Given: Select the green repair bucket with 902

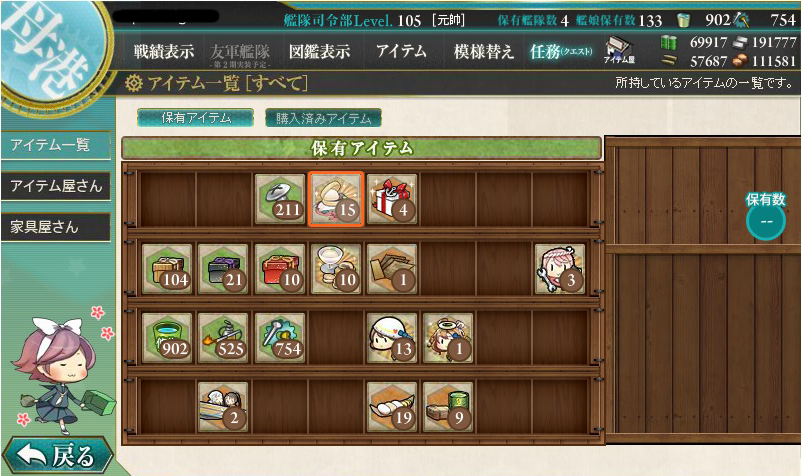Looking at the screenshot, I should [167, 338].
